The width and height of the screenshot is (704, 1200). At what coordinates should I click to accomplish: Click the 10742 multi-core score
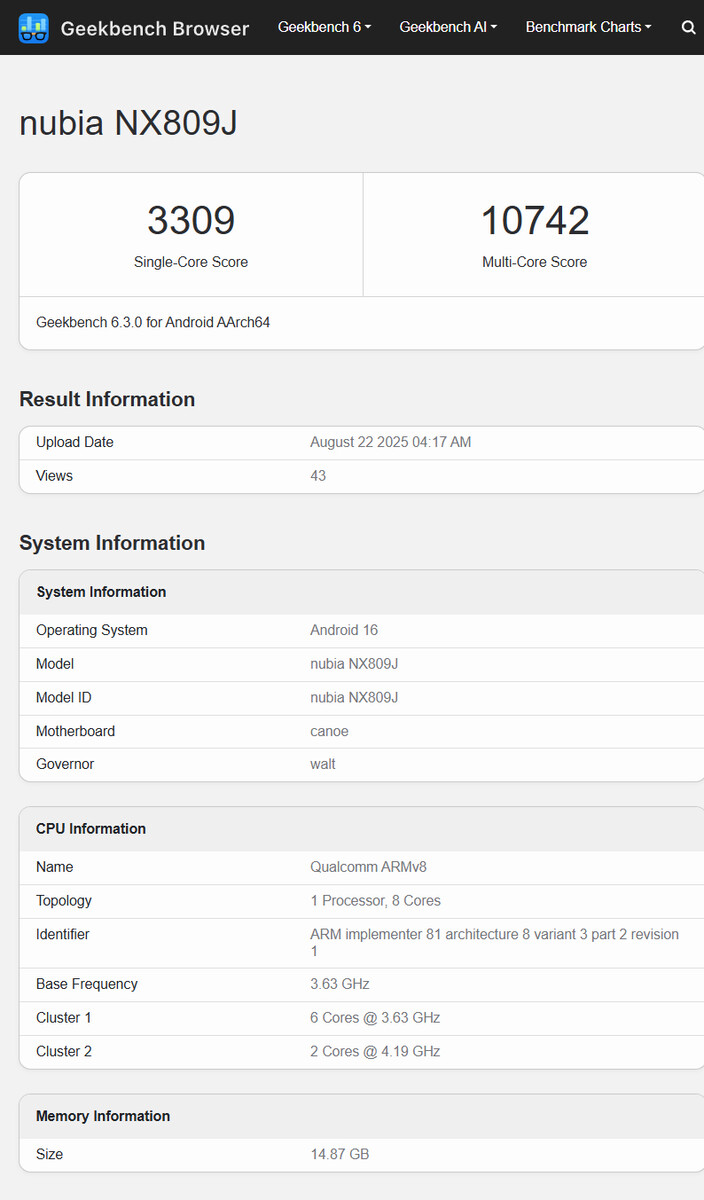pyautogui.click(x=535, y=221)
